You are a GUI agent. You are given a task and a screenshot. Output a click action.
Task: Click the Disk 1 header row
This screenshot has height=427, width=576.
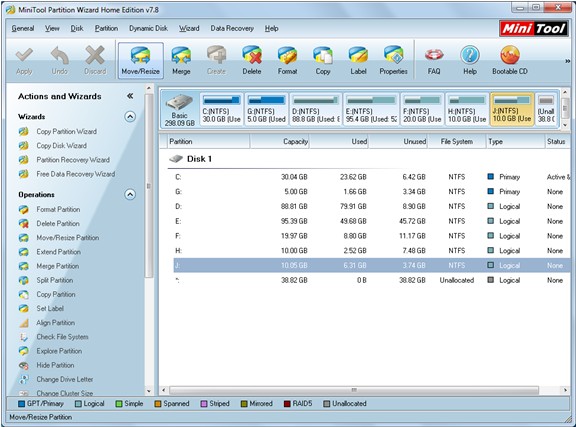(x=368, y=159)
